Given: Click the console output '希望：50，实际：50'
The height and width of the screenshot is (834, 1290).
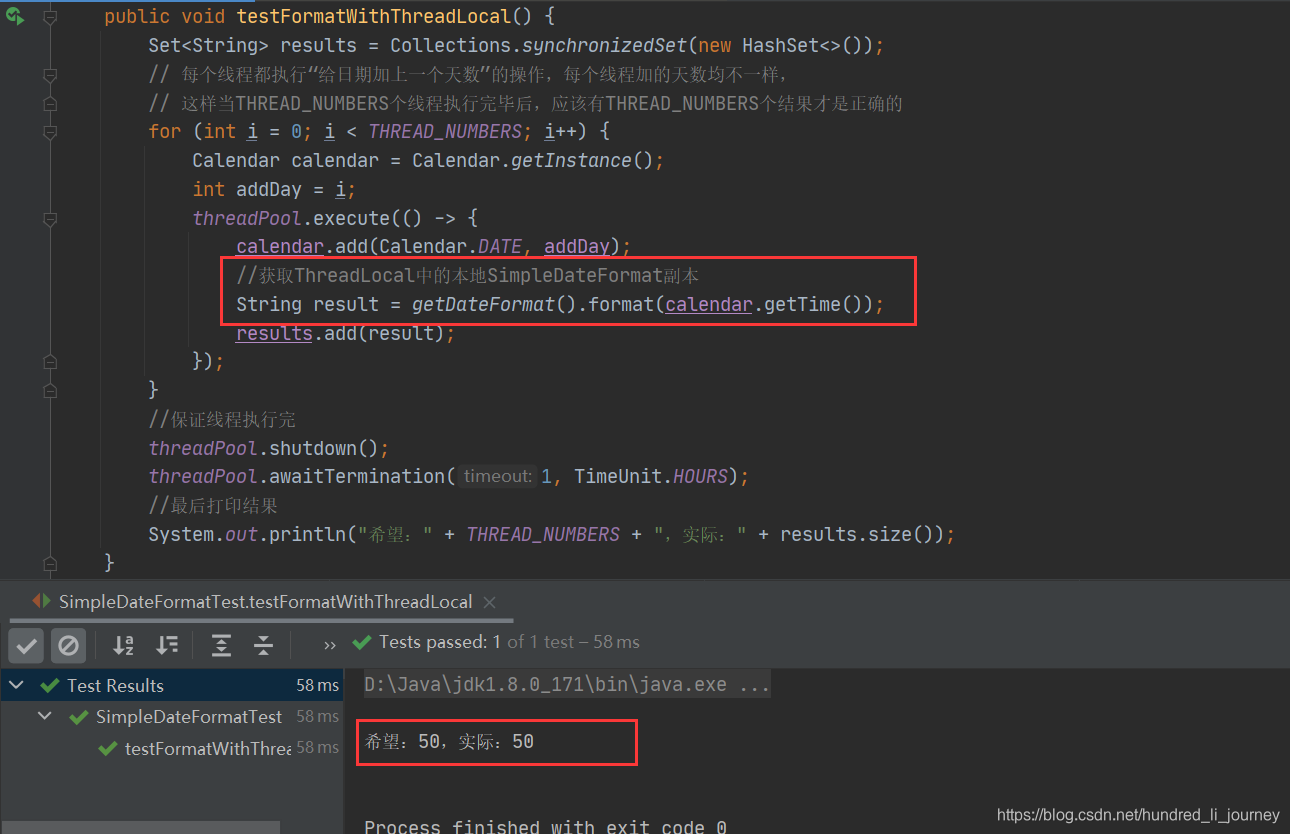Looking at the screenshot, I should tap(449, 742).
